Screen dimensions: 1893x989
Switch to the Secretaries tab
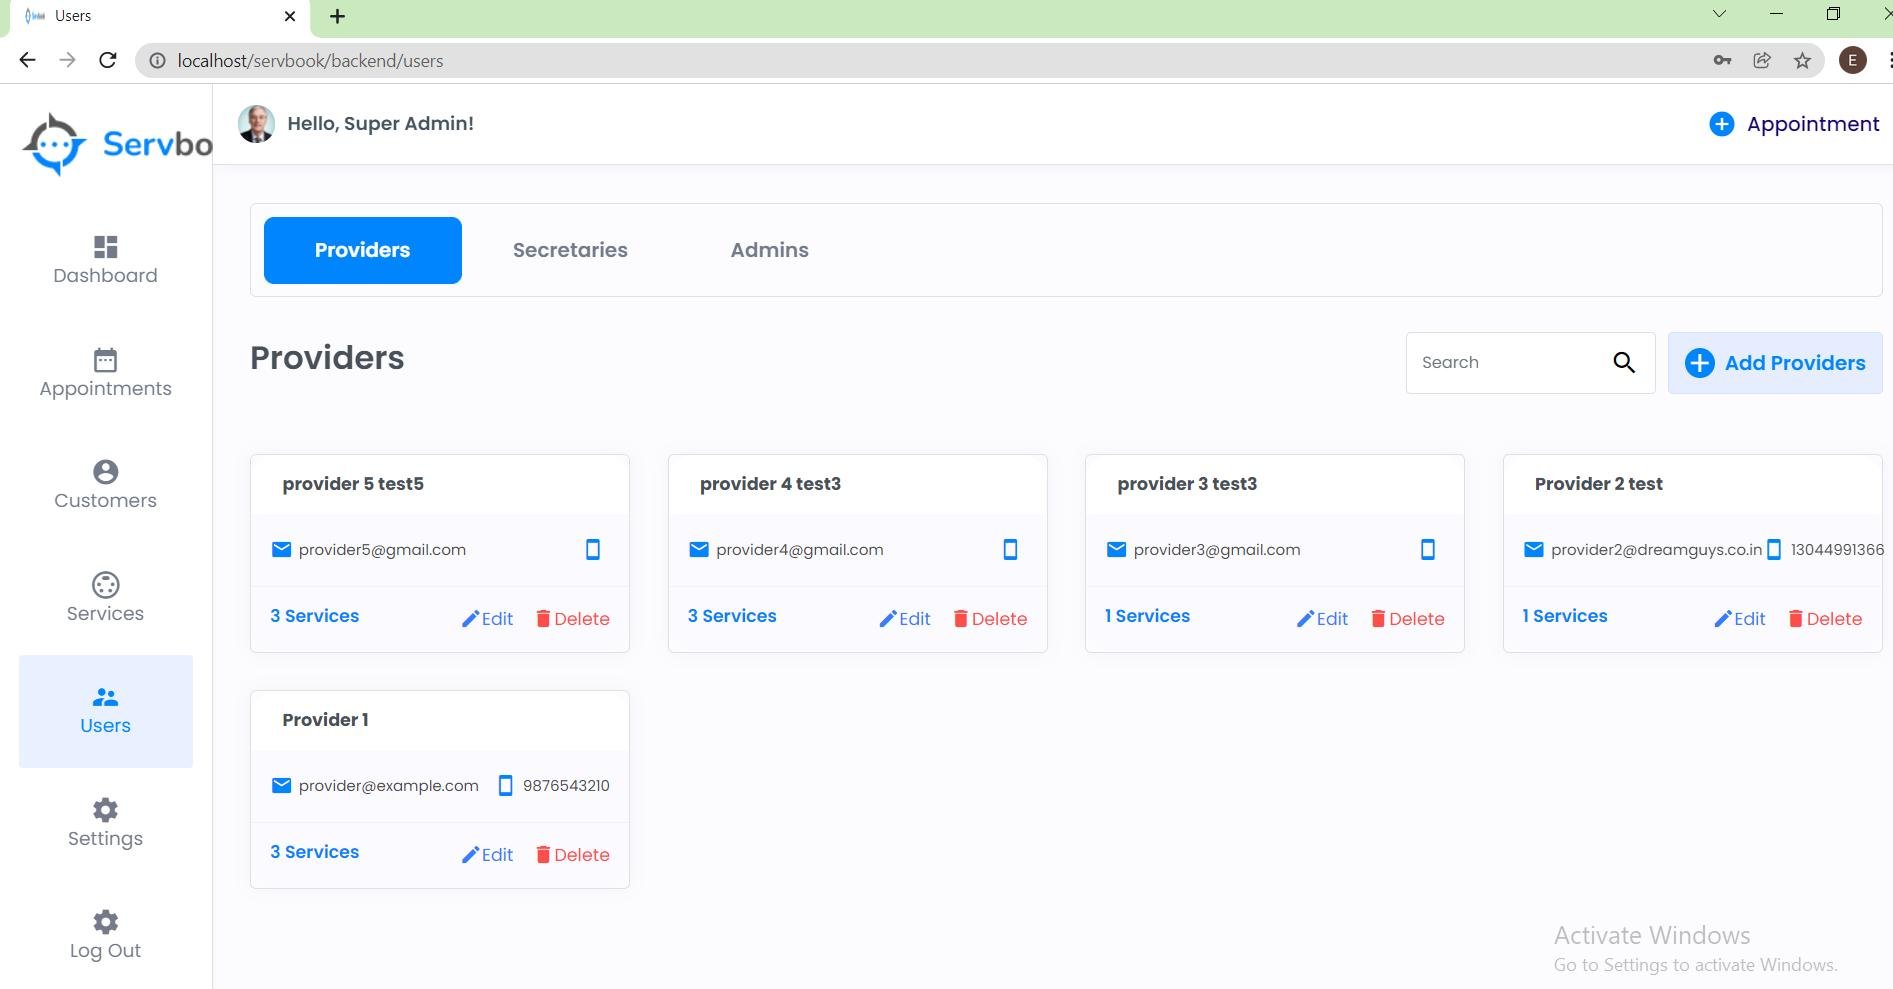coord(570,250)
